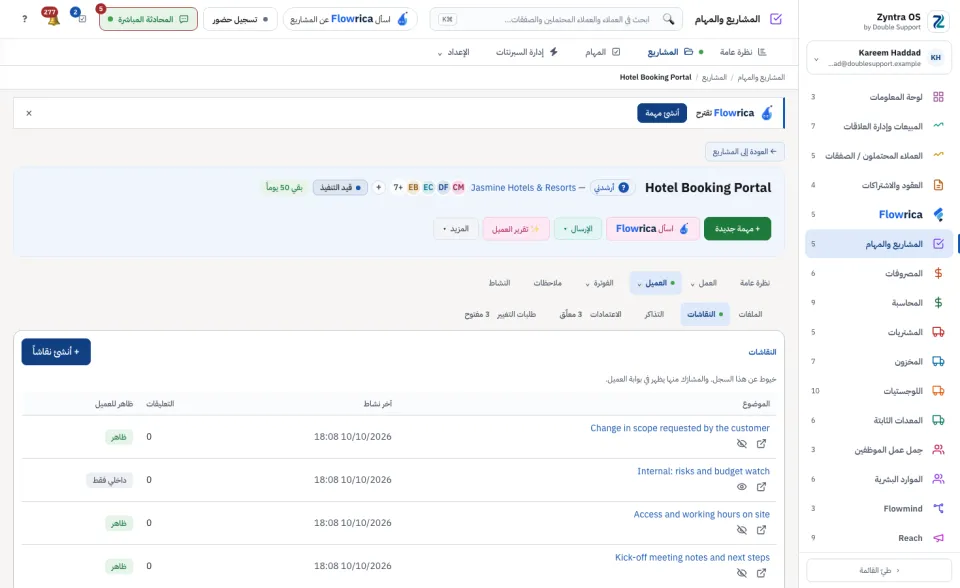Image resolution: width=960 pixels, height=588 pixels.
Task: Open the help question mark icon
Action: (x=24, y=19)
